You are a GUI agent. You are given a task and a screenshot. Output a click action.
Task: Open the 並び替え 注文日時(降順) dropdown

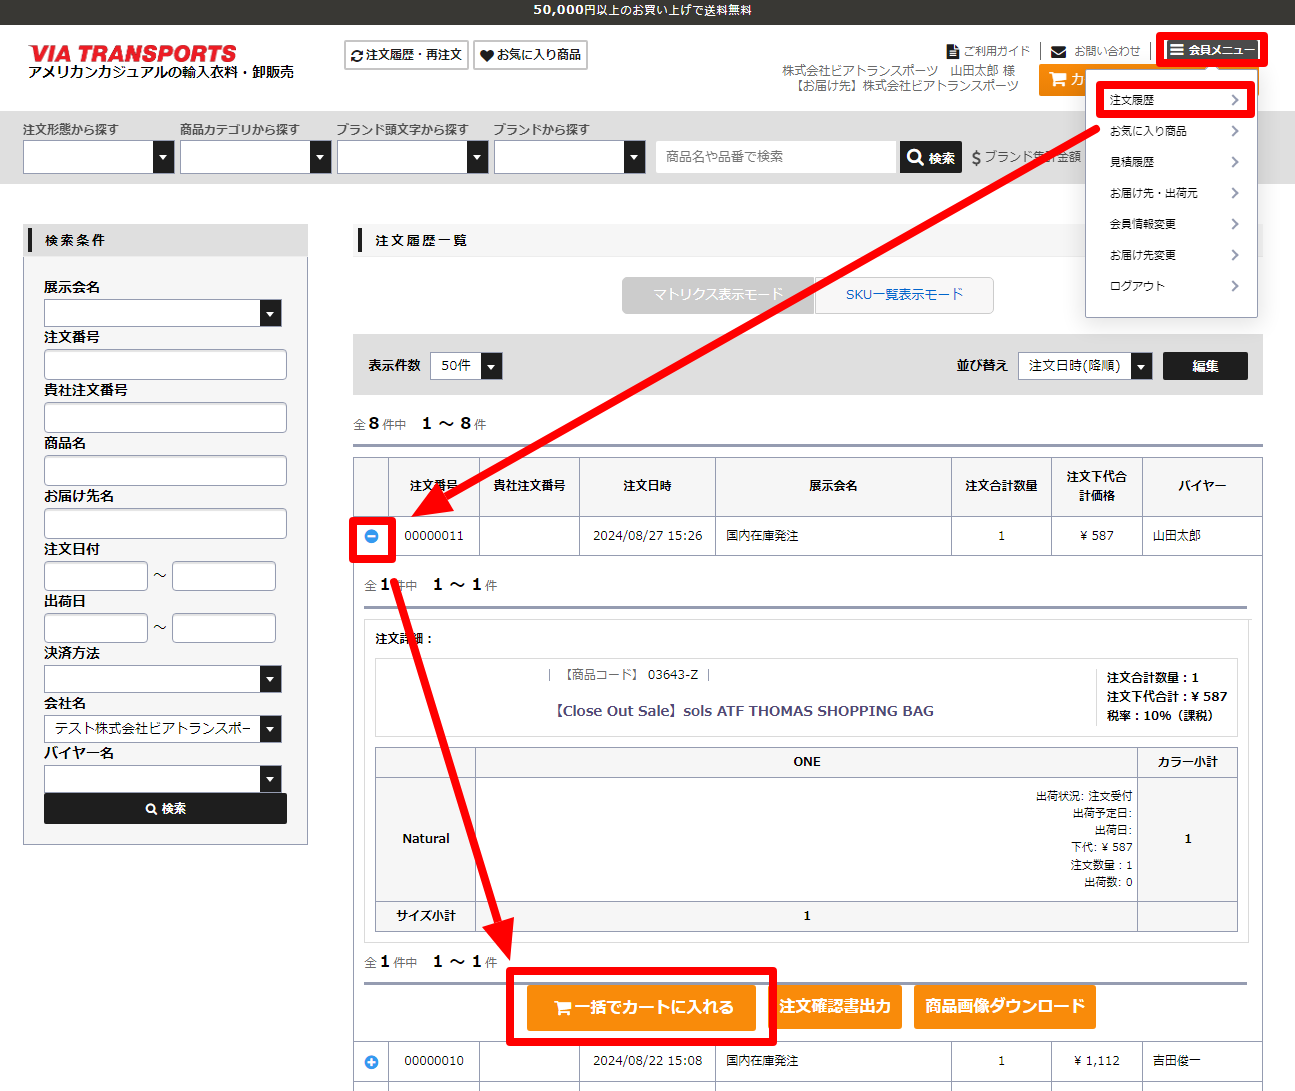pyautogui.click(x=1085, y=366)
